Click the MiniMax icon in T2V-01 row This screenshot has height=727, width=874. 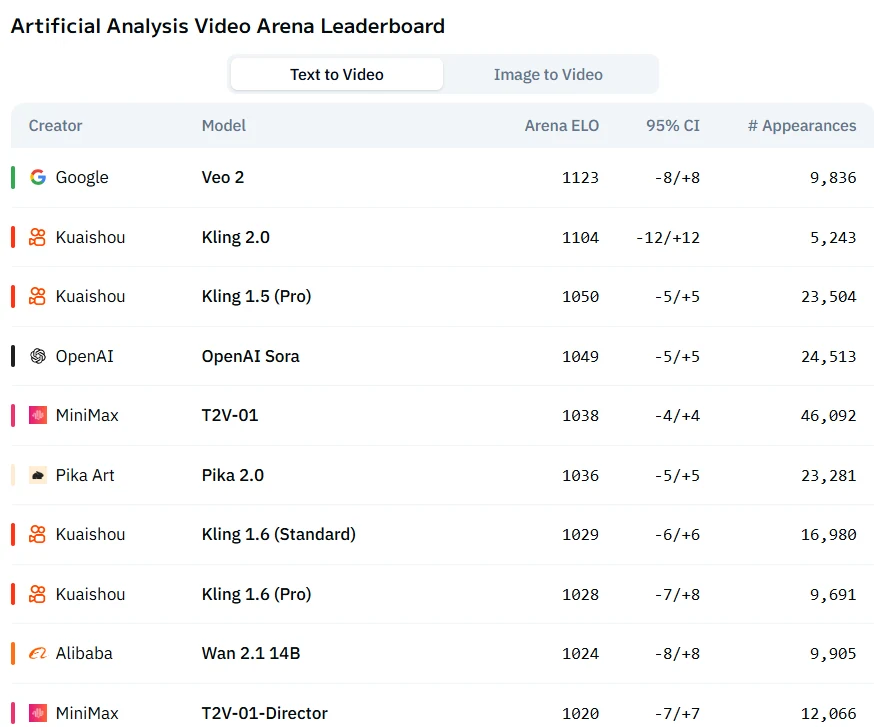[x=38, y=415]
